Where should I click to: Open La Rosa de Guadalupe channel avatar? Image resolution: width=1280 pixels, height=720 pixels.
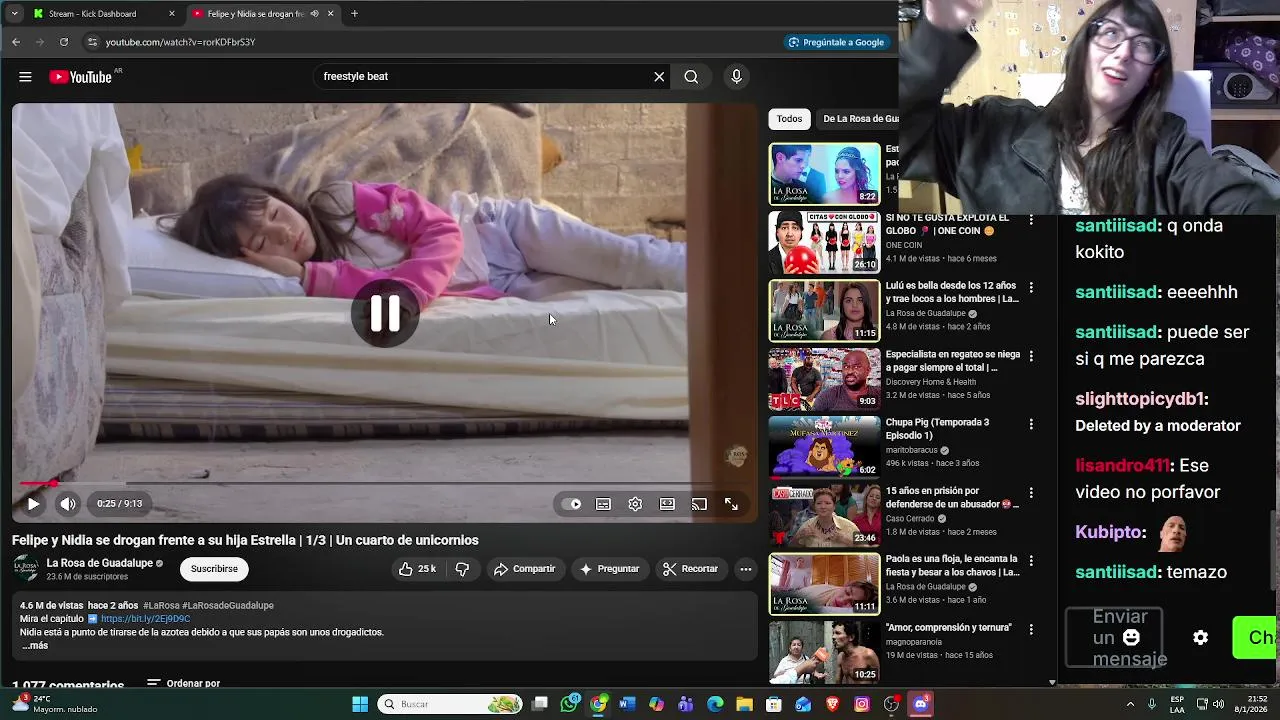[x=26, y=569]
